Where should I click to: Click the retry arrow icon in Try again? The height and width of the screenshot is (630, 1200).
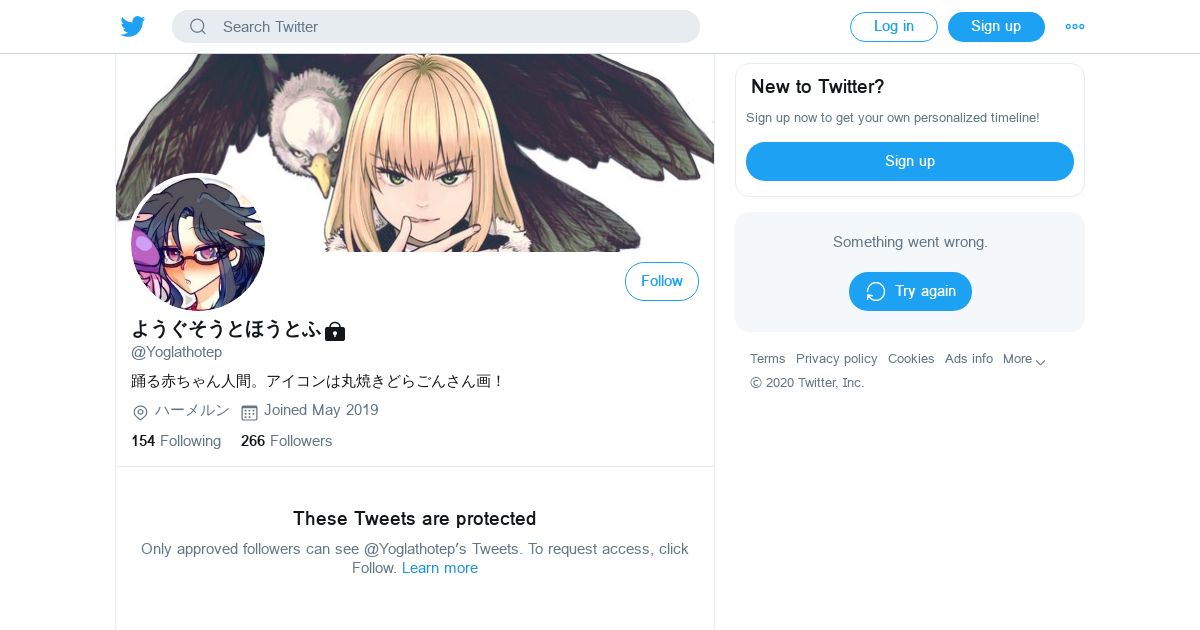(876, 291)
